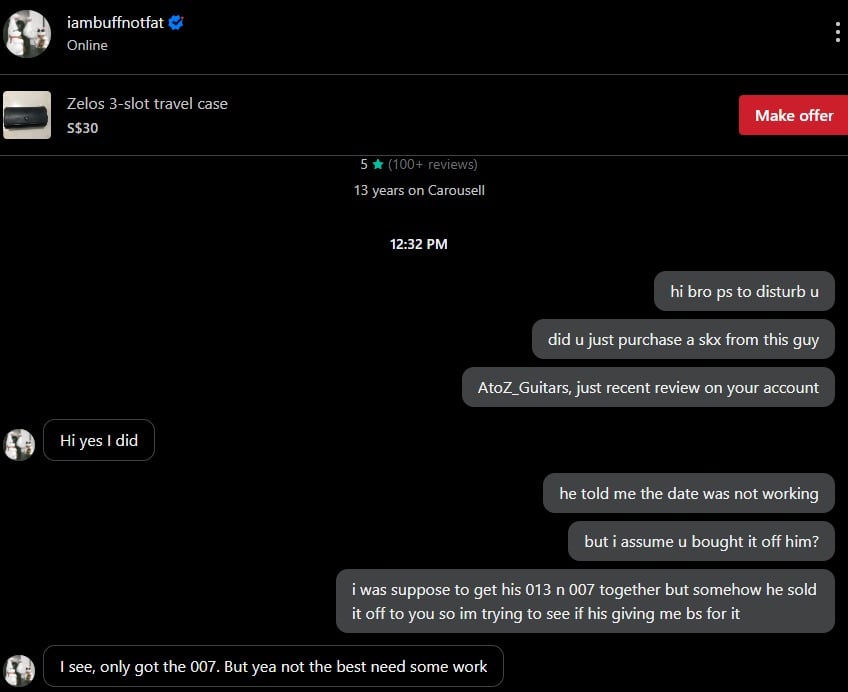
Task: Click the 5 star rating icon
Action: (x=378, y=165)
